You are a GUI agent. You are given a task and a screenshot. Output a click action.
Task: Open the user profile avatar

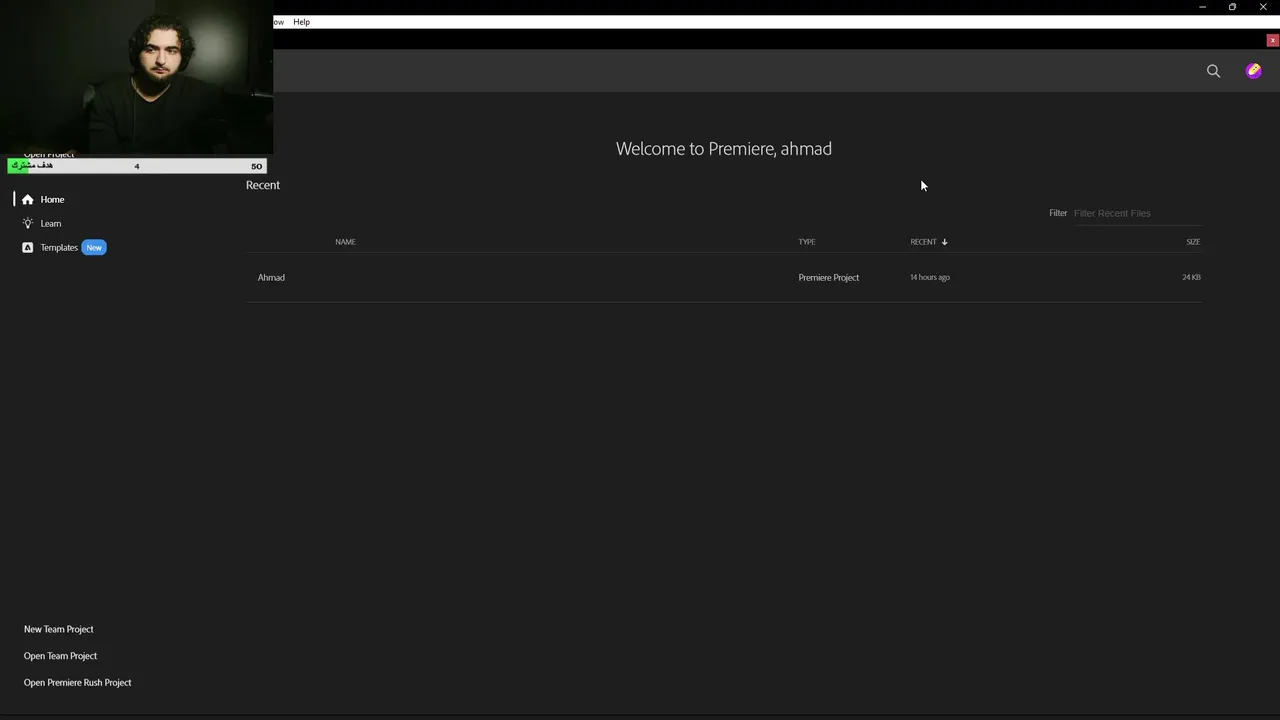click(1253, 71)
